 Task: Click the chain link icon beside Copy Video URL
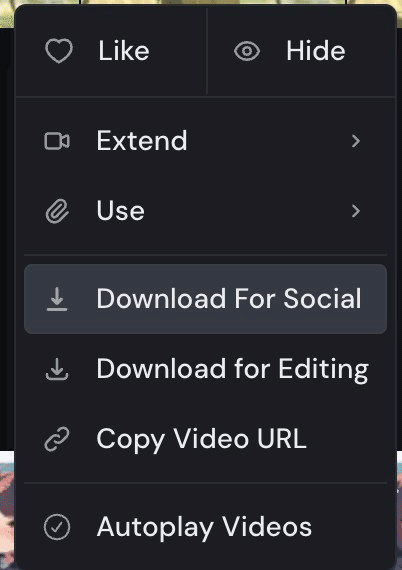57,439
